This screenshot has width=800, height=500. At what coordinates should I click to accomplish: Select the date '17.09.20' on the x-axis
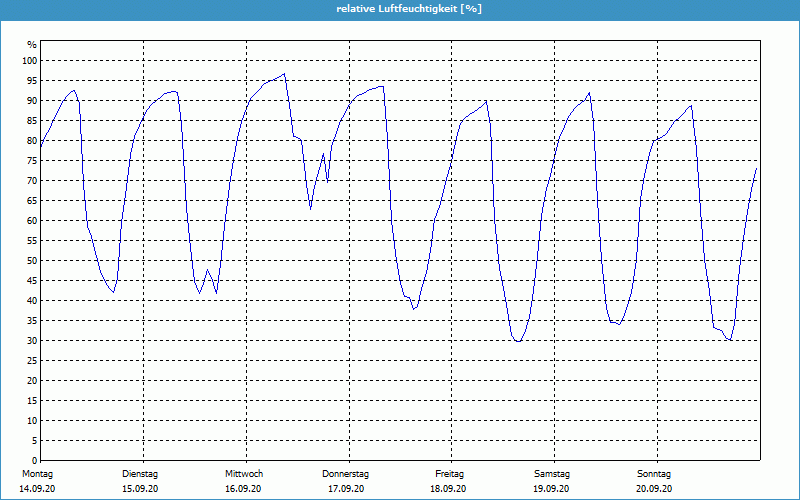tap(346, 489)
